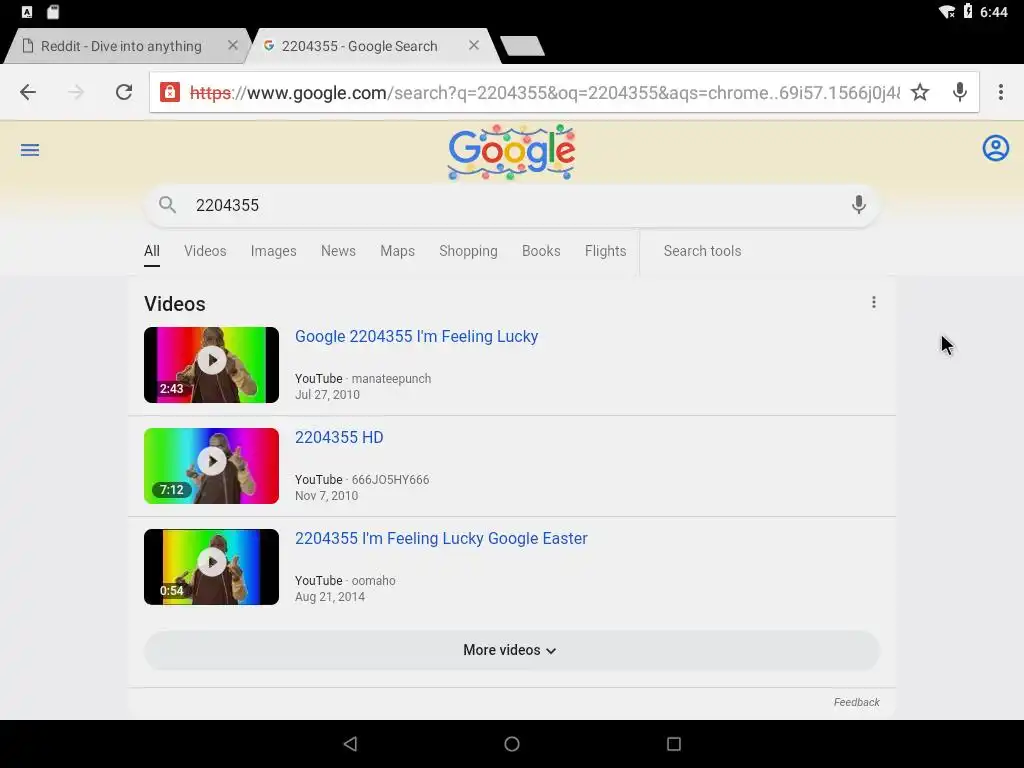The width and height of the screenshot is (1024, 768).
Task: Open the Videos section three-dot options
Action: click(873, 302)
